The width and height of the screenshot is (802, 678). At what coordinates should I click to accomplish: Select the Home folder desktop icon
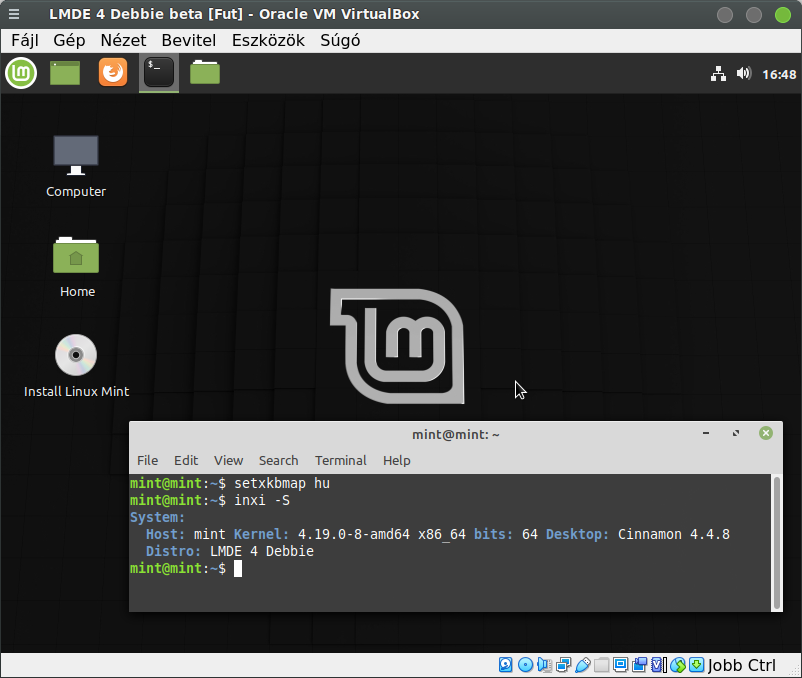[76, 267]
